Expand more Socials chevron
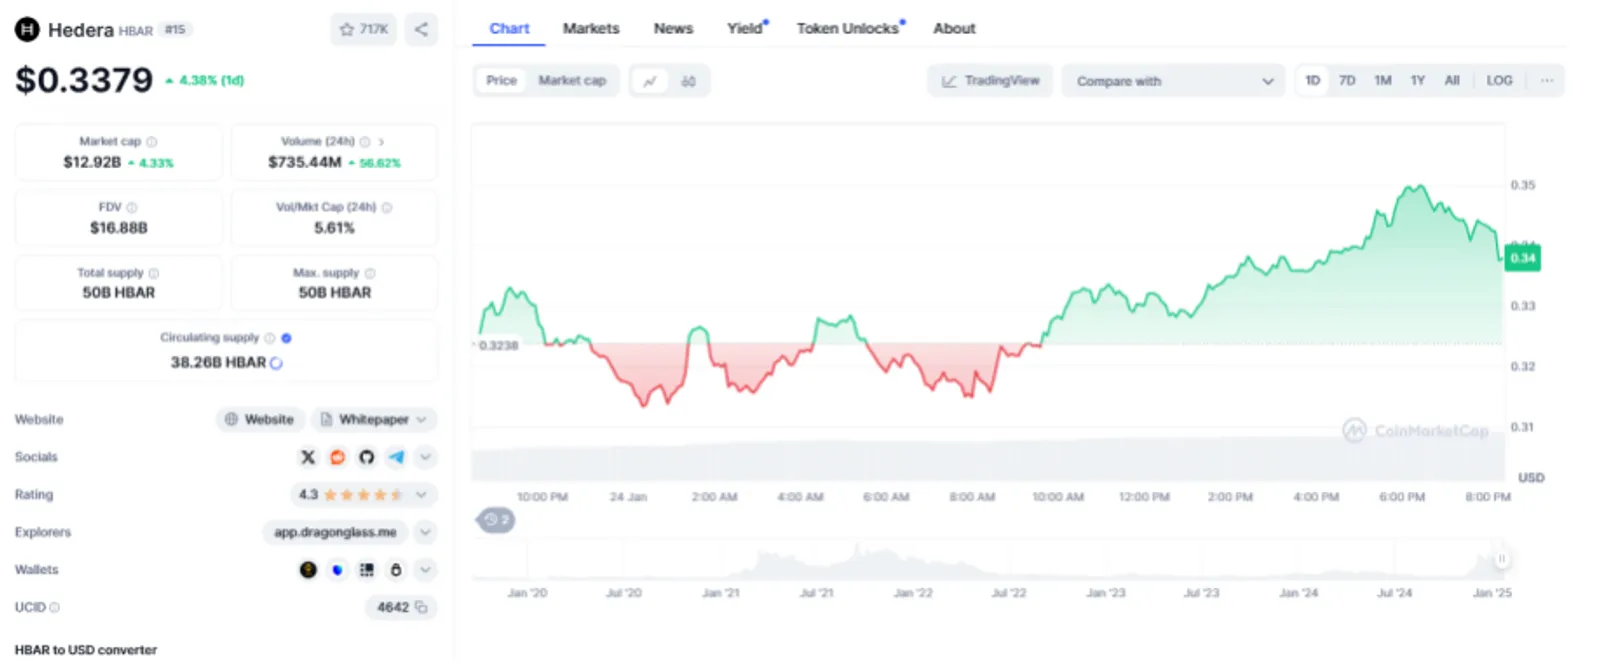1600x666 pixels. [x=425, y=457]
